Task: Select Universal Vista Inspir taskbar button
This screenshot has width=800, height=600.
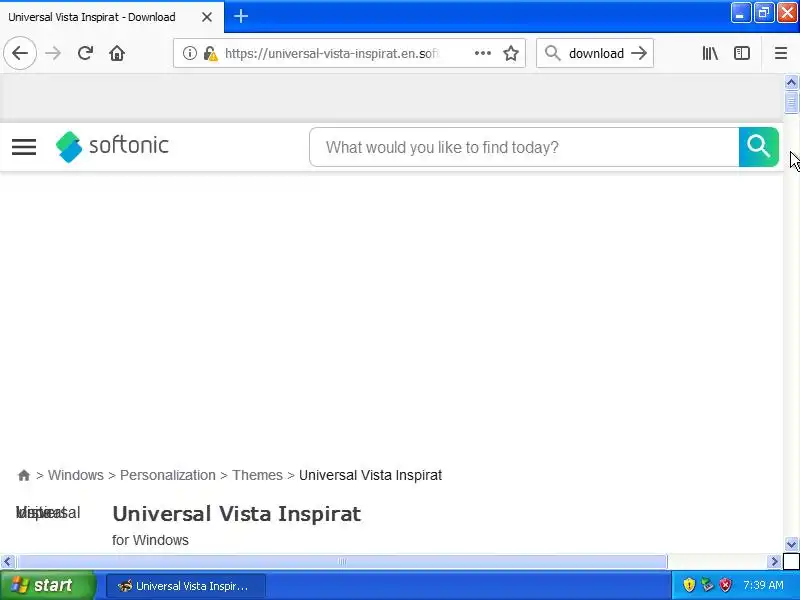Action: tap(186, 586)
